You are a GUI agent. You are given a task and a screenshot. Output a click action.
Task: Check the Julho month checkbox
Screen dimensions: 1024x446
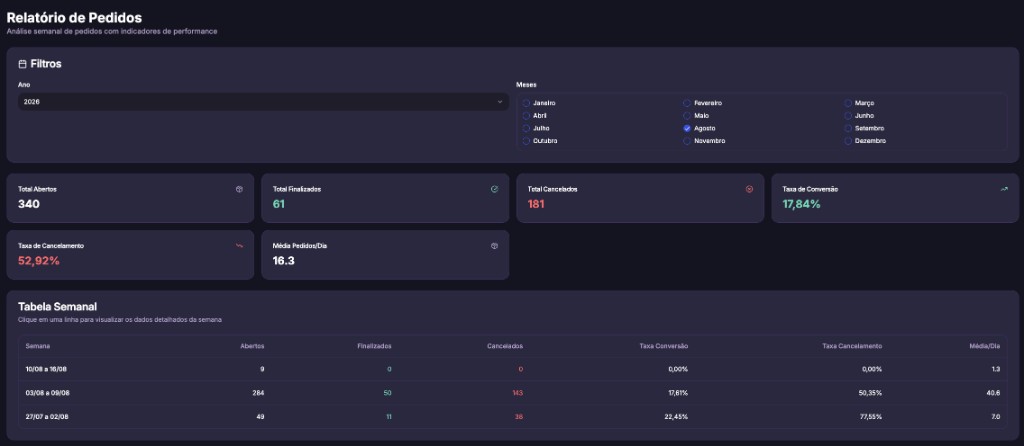coord(526,128)
